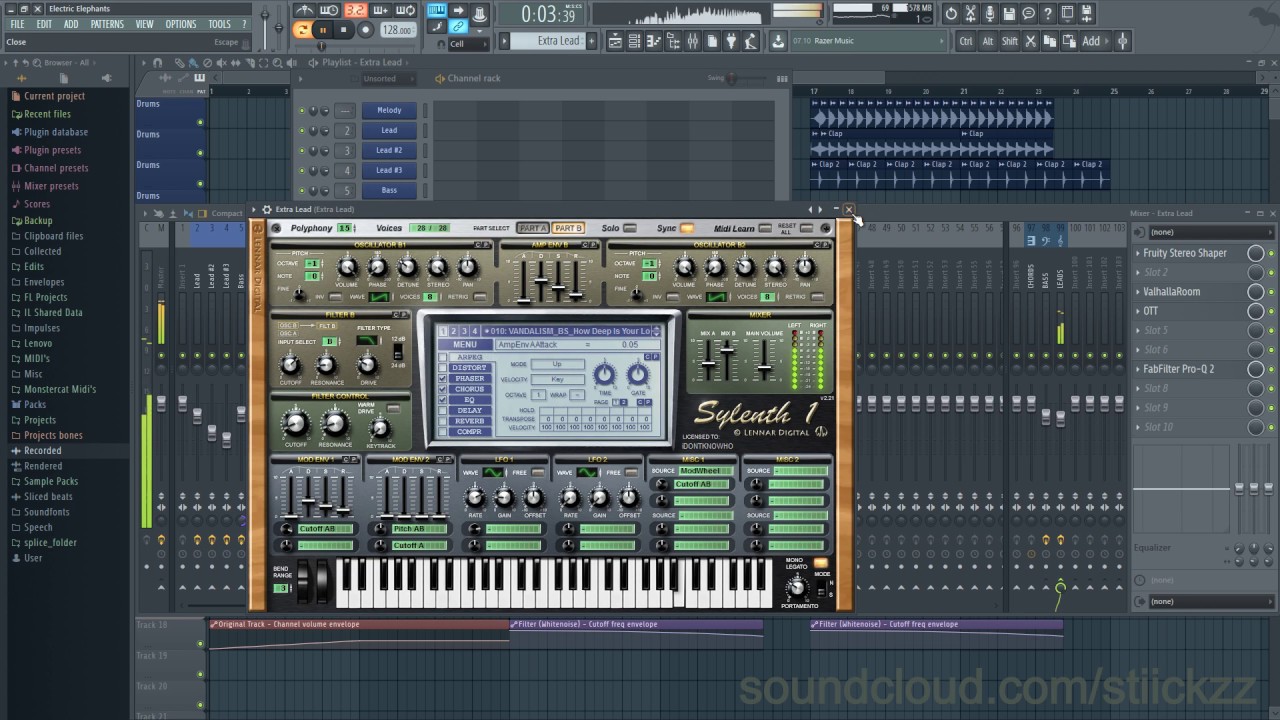Select PART A in Sylenth1

click(533, 228)
